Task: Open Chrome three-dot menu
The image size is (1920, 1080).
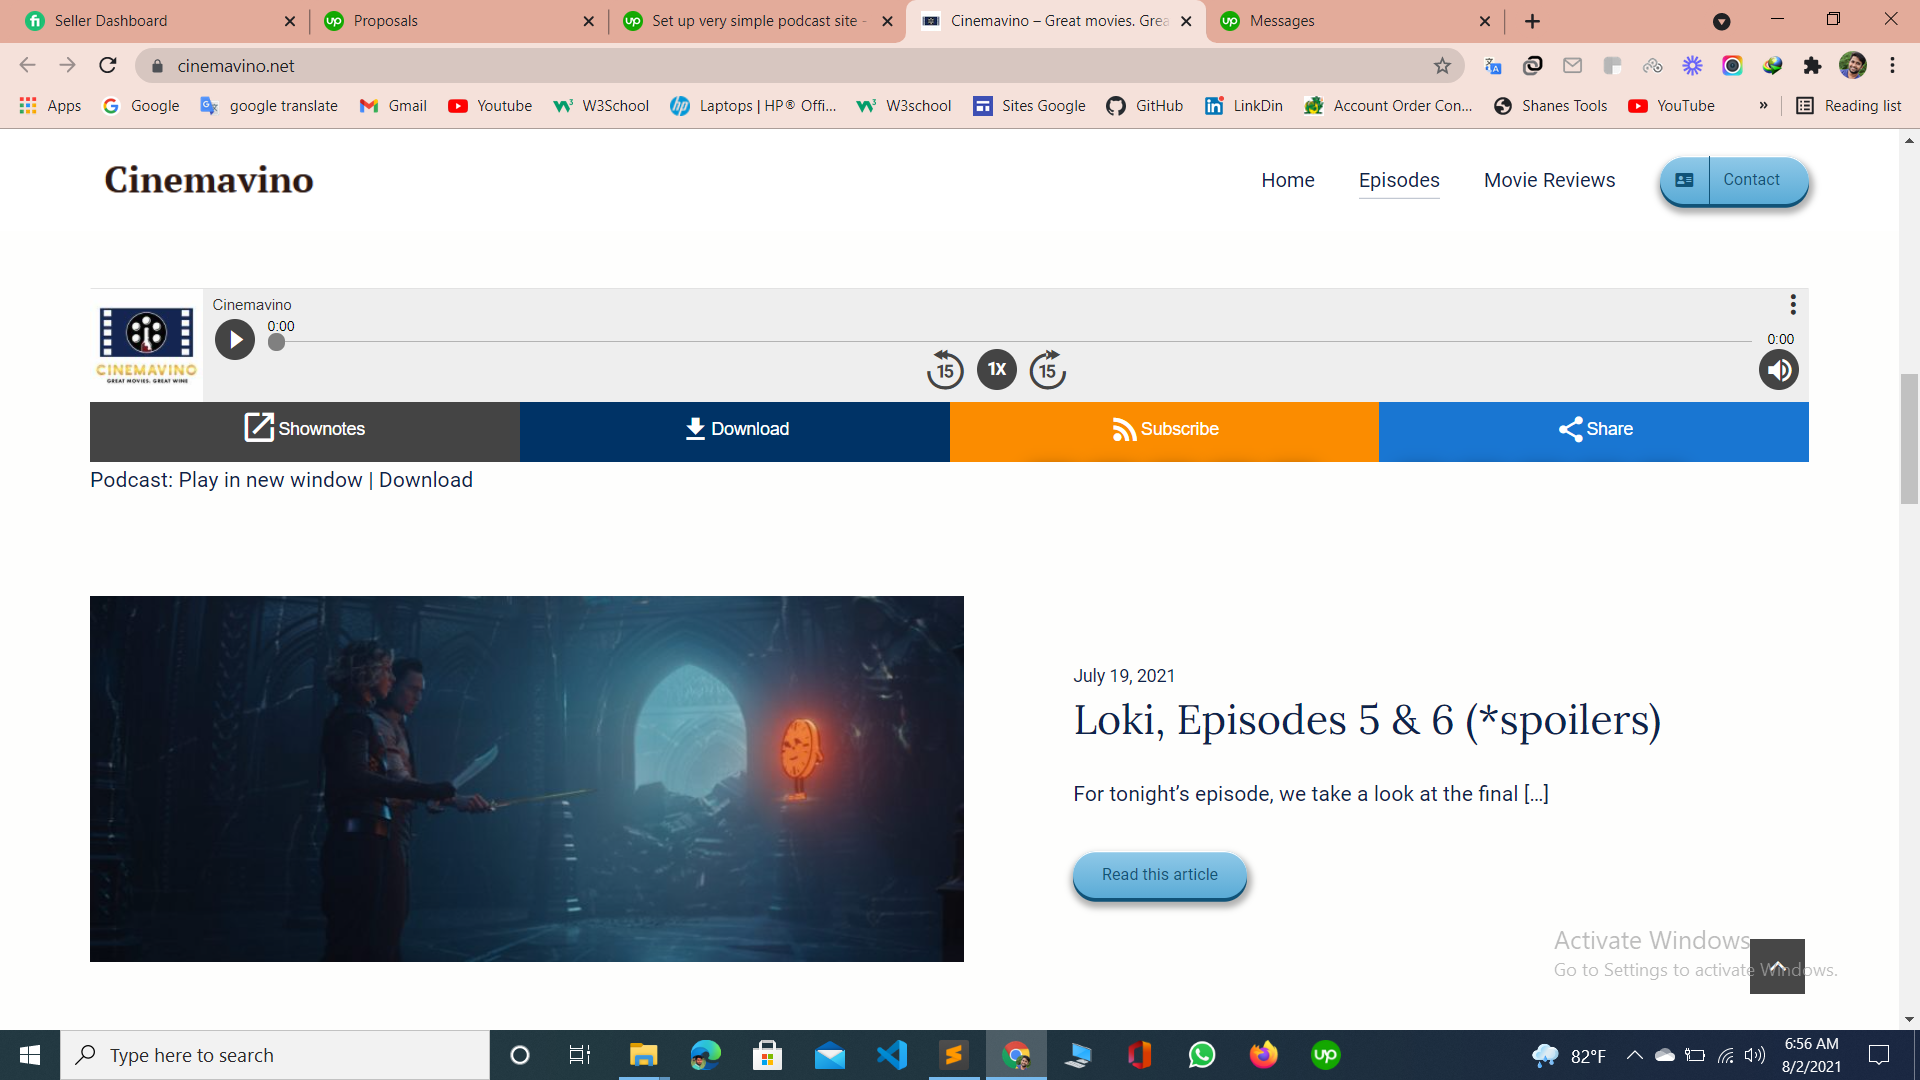Action: pos(1892,66)
